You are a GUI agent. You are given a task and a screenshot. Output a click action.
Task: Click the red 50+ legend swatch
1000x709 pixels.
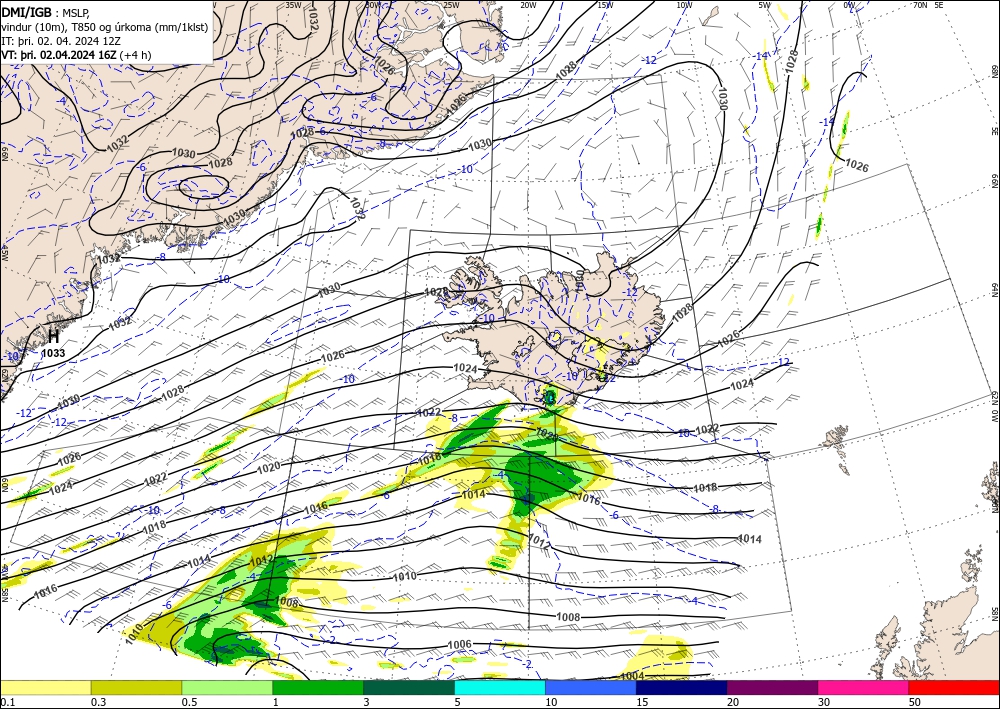click(954, 687)
